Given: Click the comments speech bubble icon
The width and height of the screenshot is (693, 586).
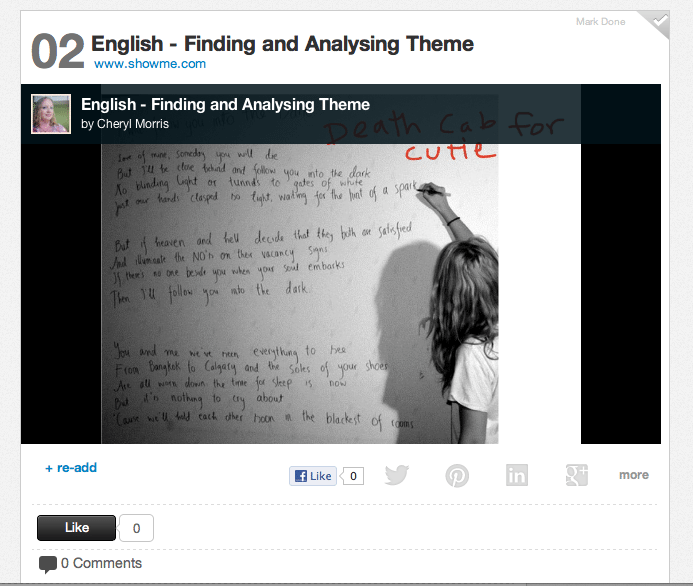Looking at the screenshot, I should tap(48, 564).
